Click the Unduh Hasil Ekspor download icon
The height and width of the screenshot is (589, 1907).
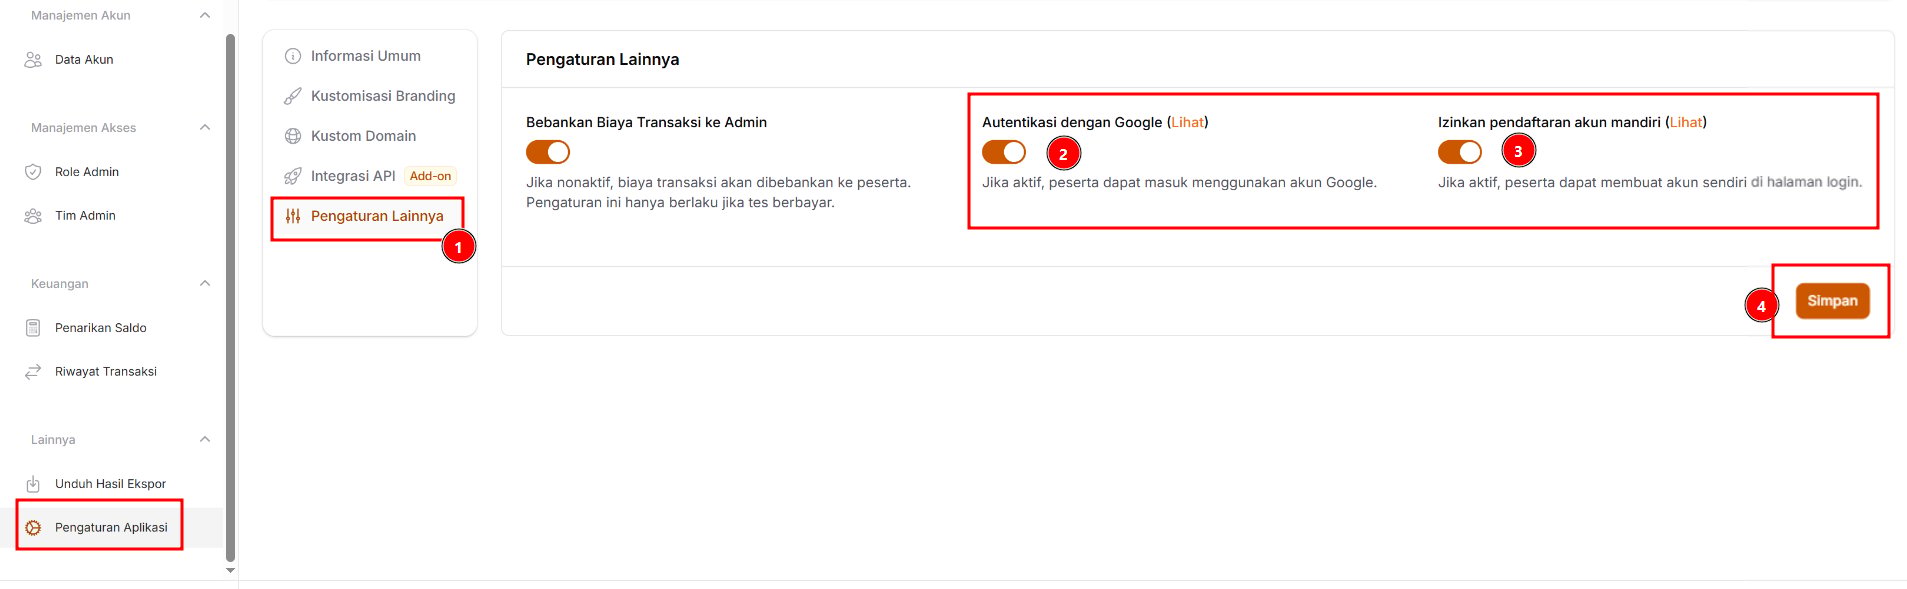[33, 484]
